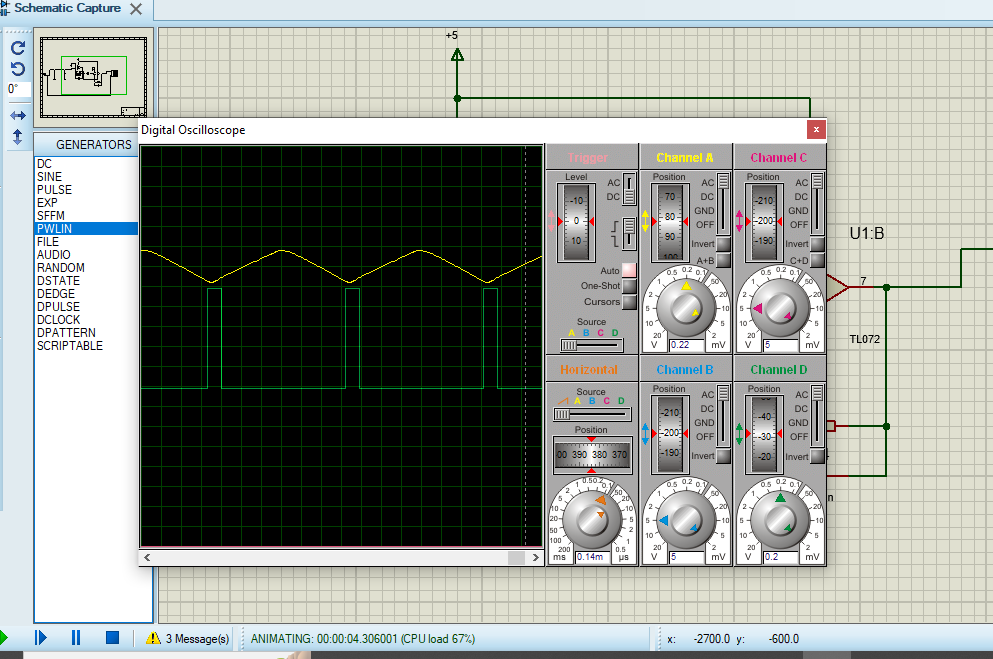Click the GENERATORS list header

pos(93,144)
